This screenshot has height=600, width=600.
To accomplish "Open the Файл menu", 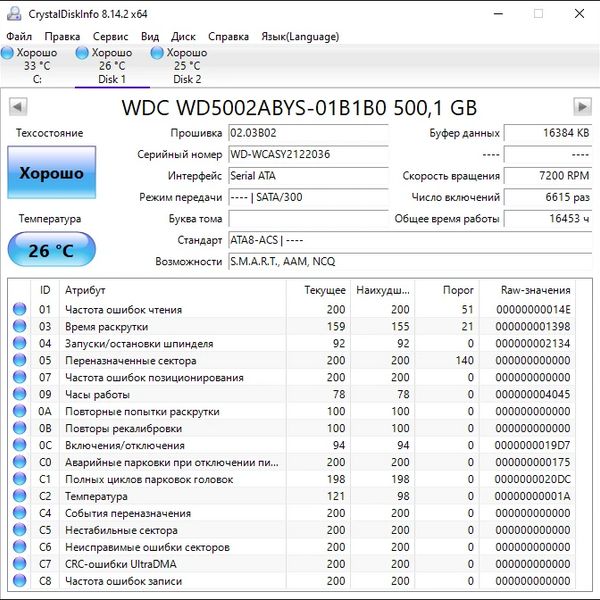I will pos(19,36).
